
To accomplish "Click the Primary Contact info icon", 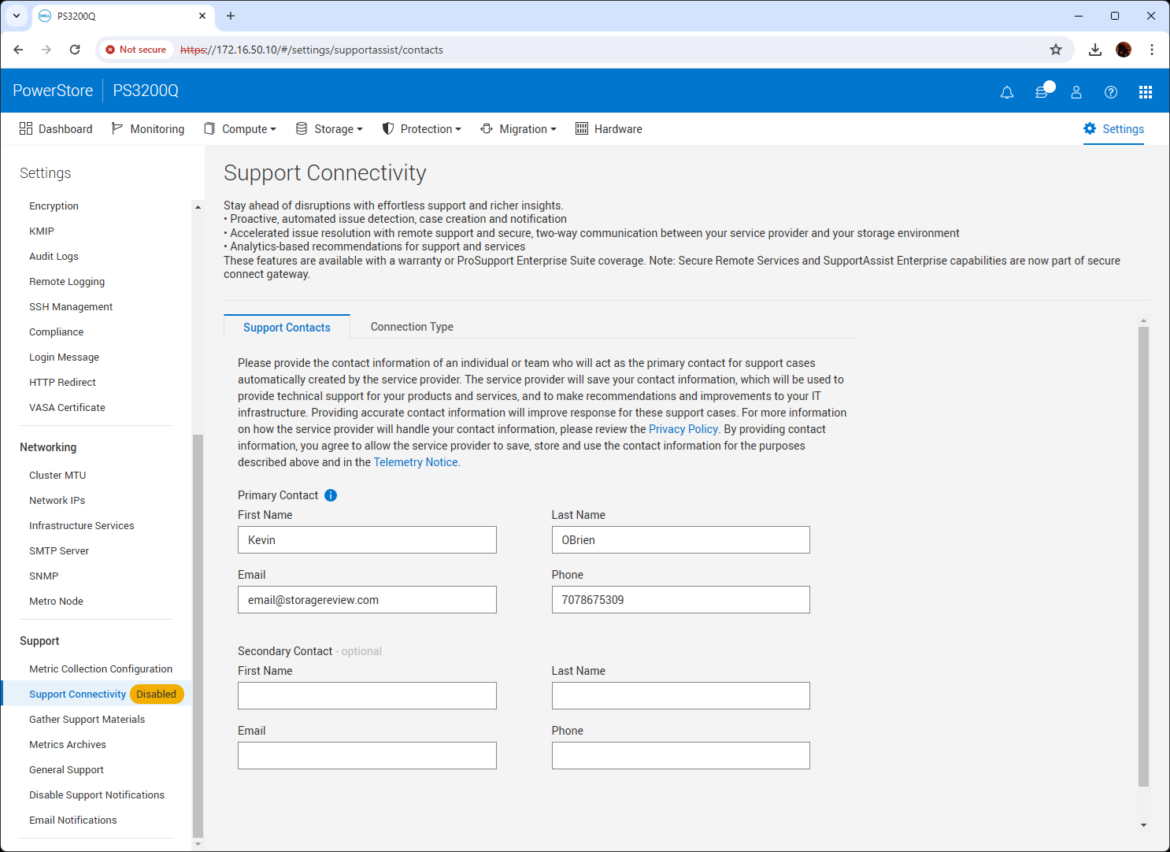I will click(x=331, y=495).
